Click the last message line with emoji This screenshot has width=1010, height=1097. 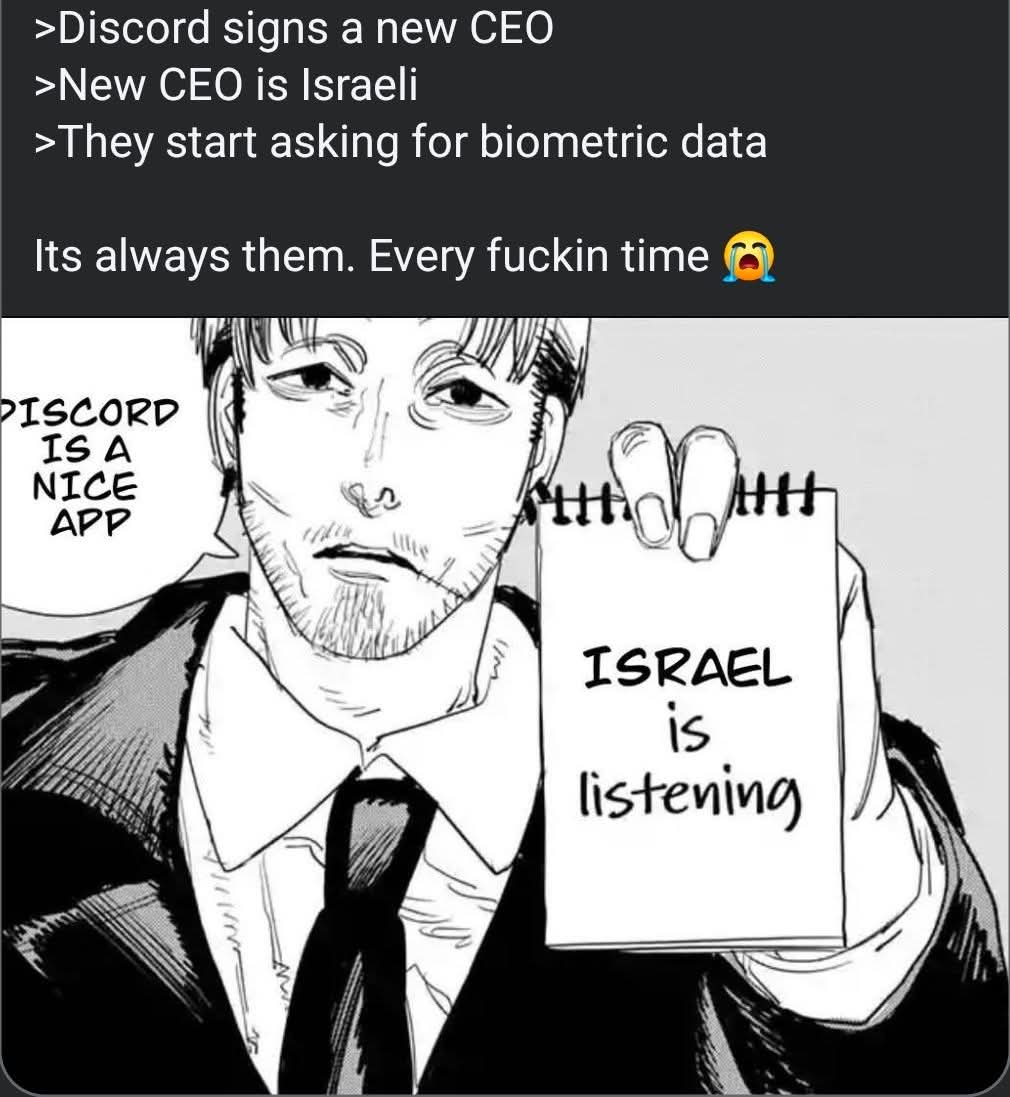[405, 256]
